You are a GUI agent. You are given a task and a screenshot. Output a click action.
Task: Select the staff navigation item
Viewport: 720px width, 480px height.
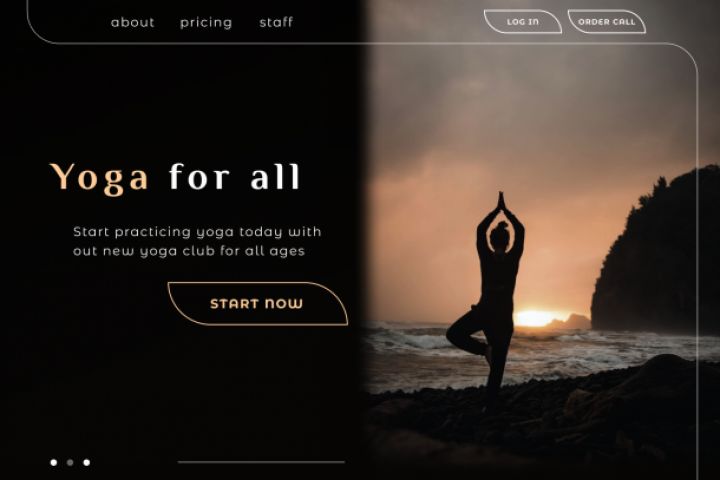[x=276, y=22]
